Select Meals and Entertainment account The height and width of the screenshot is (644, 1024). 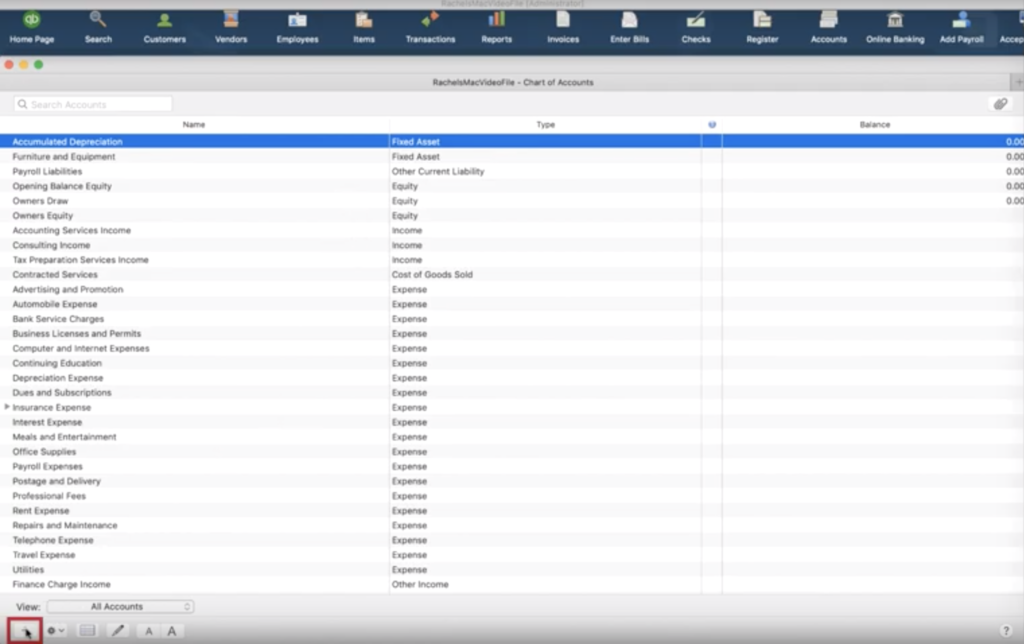[x=512, y=437]
